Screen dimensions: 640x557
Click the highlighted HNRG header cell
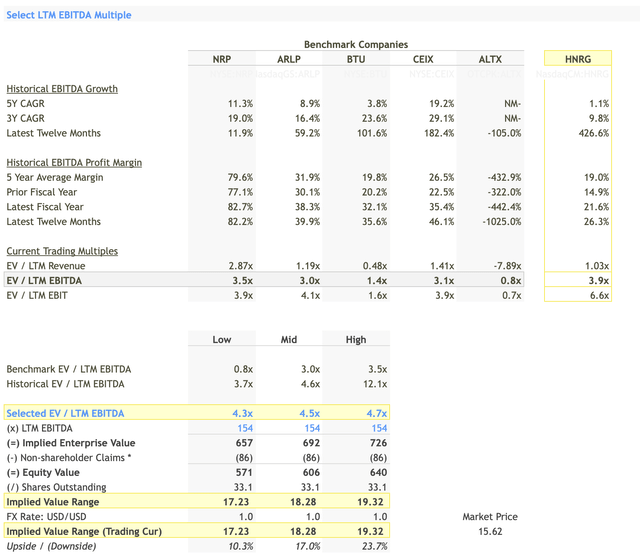click(577, 59)
